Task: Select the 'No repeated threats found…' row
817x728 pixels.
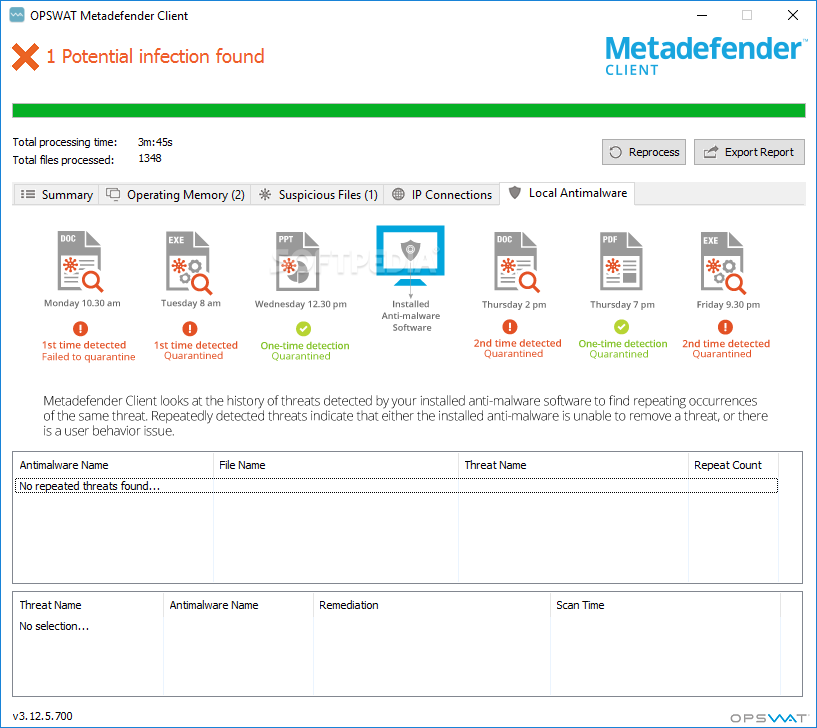Action: coord(397,486)
